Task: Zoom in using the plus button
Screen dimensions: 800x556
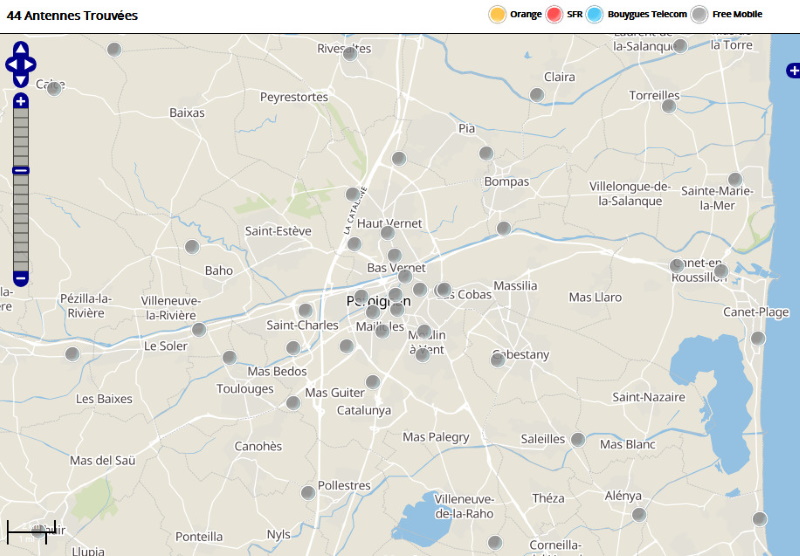Action: tap(20, 101)
